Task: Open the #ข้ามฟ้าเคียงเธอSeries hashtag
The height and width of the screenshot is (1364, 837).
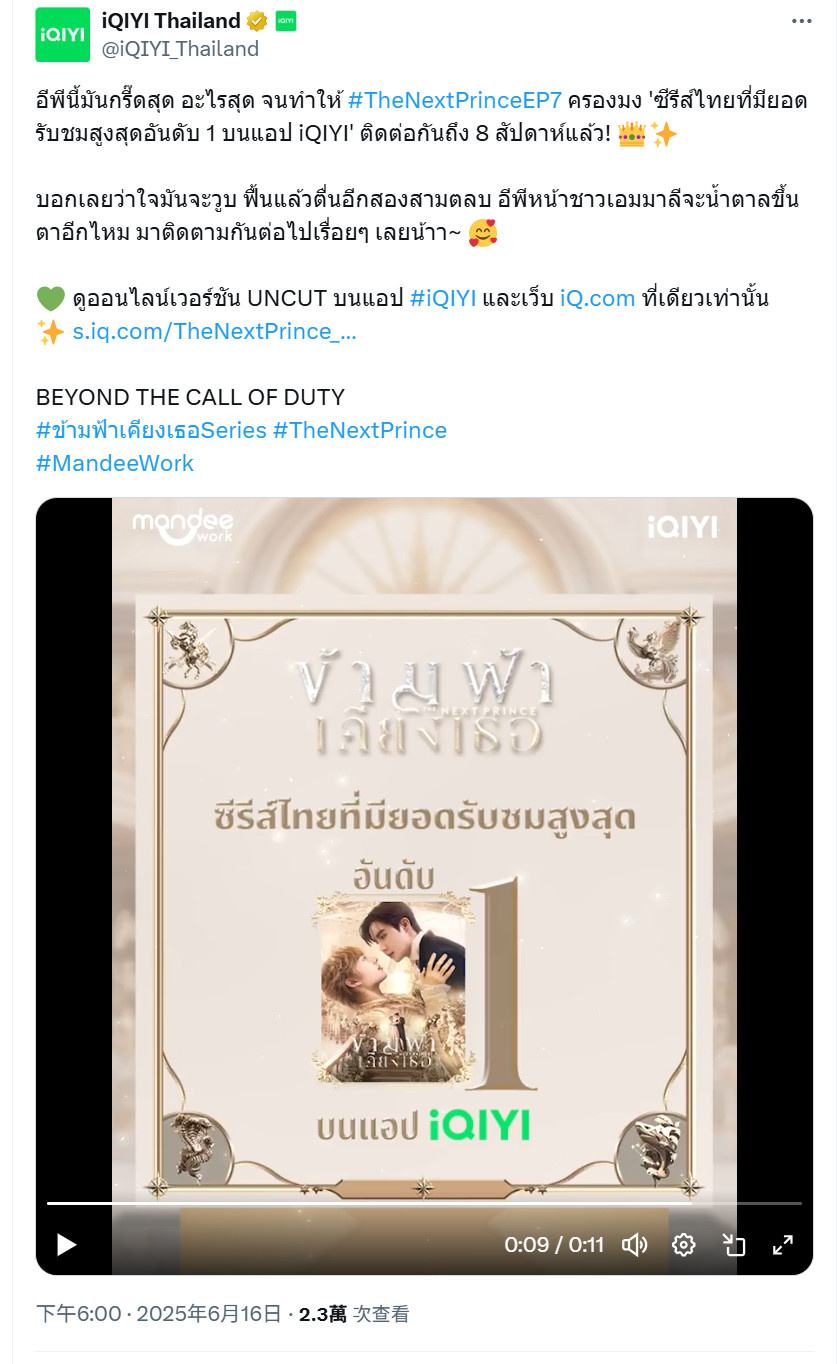Action: (151, 430)
